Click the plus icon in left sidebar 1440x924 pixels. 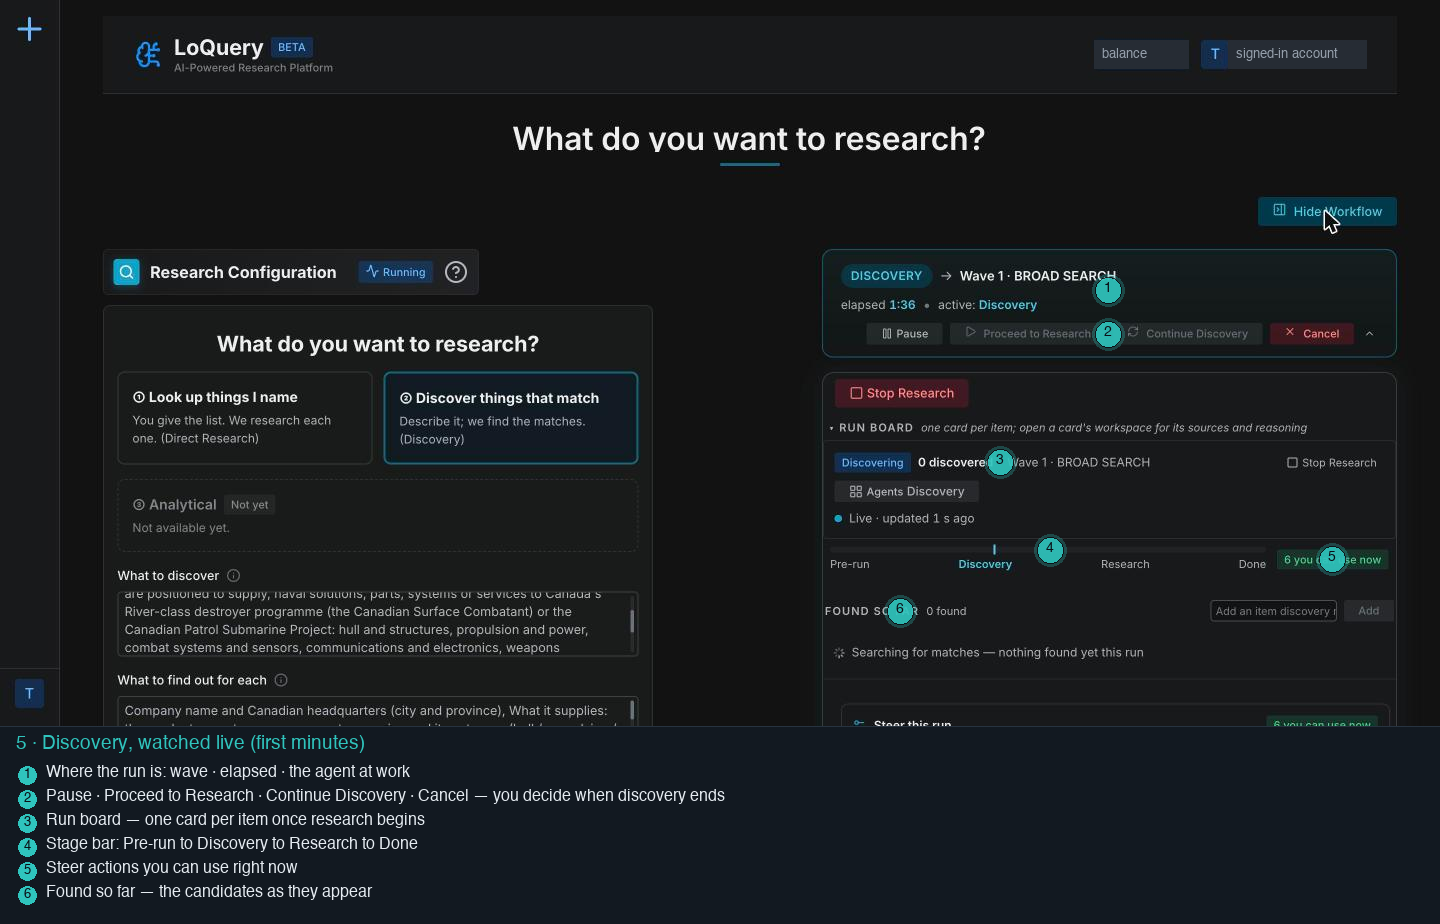point(30,29)
